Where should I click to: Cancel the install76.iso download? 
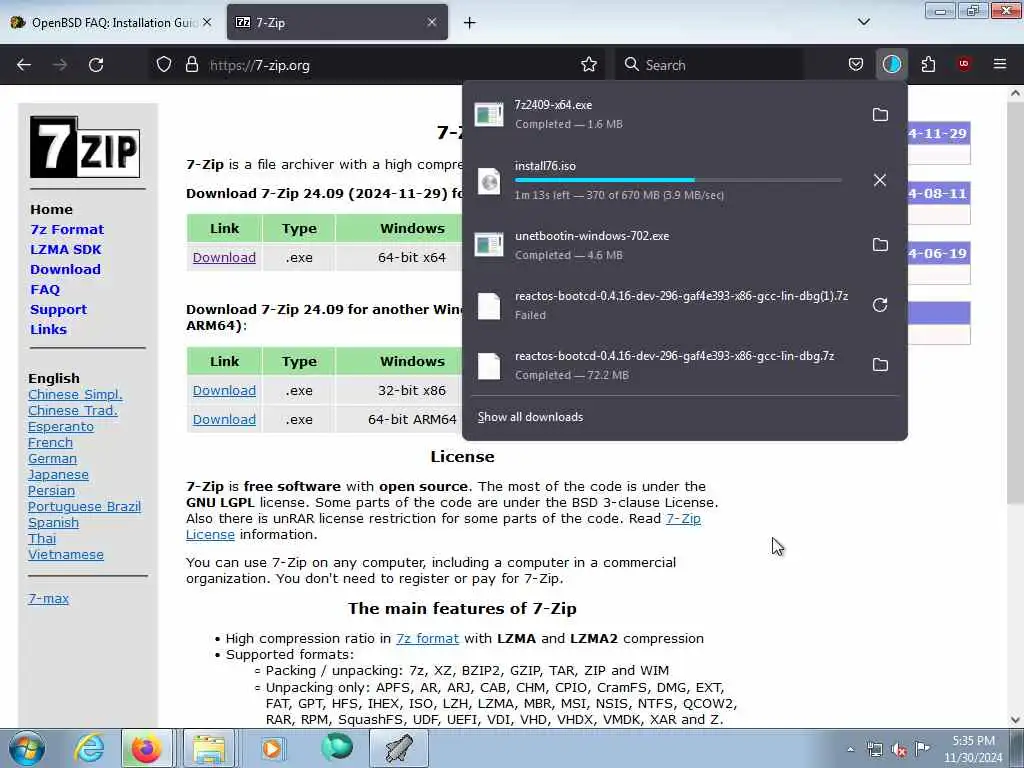880,180
